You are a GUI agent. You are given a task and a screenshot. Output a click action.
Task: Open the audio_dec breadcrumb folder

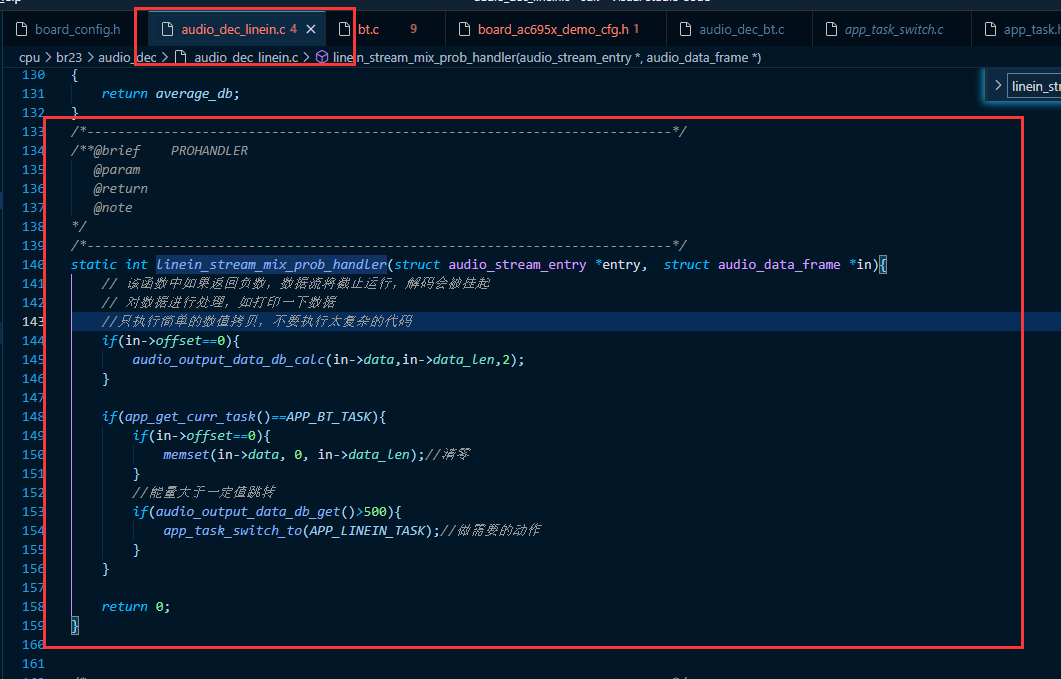pos(127,58)
